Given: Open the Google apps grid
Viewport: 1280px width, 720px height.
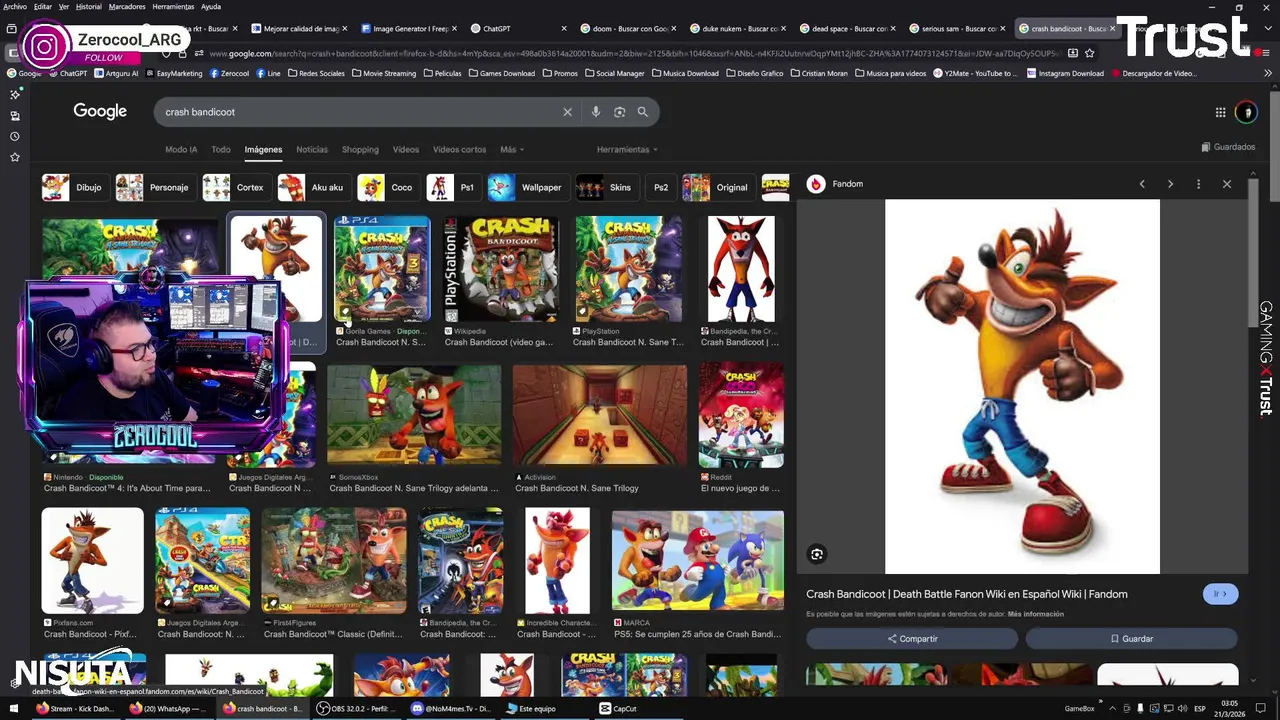Looking at the screenshot, I should click(1220, 113).
